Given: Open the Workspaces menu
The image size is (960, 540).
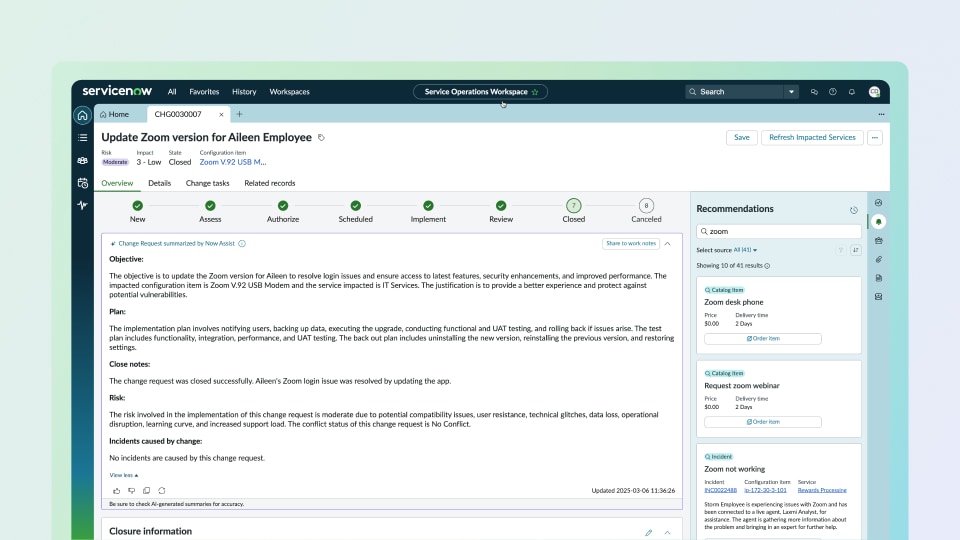Looking at the screenshot, I should 290,92.
